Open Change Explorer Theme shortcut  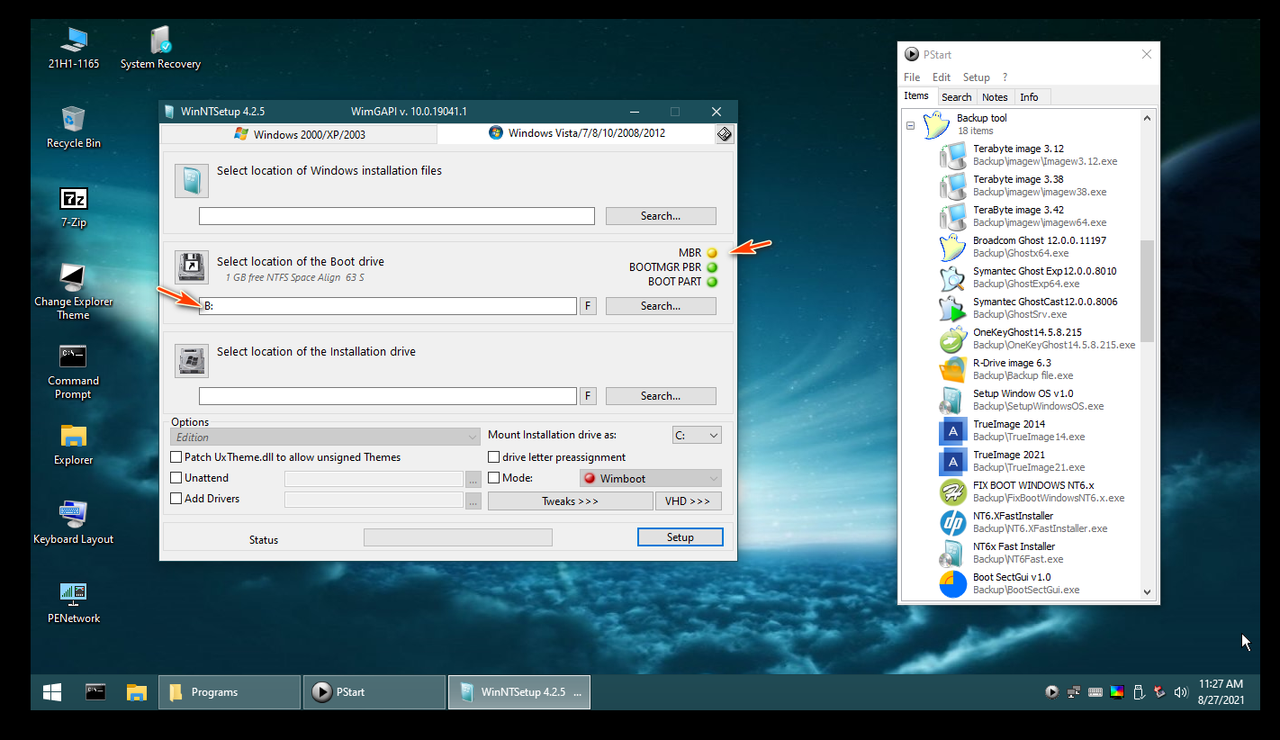[x=73, y=292]
